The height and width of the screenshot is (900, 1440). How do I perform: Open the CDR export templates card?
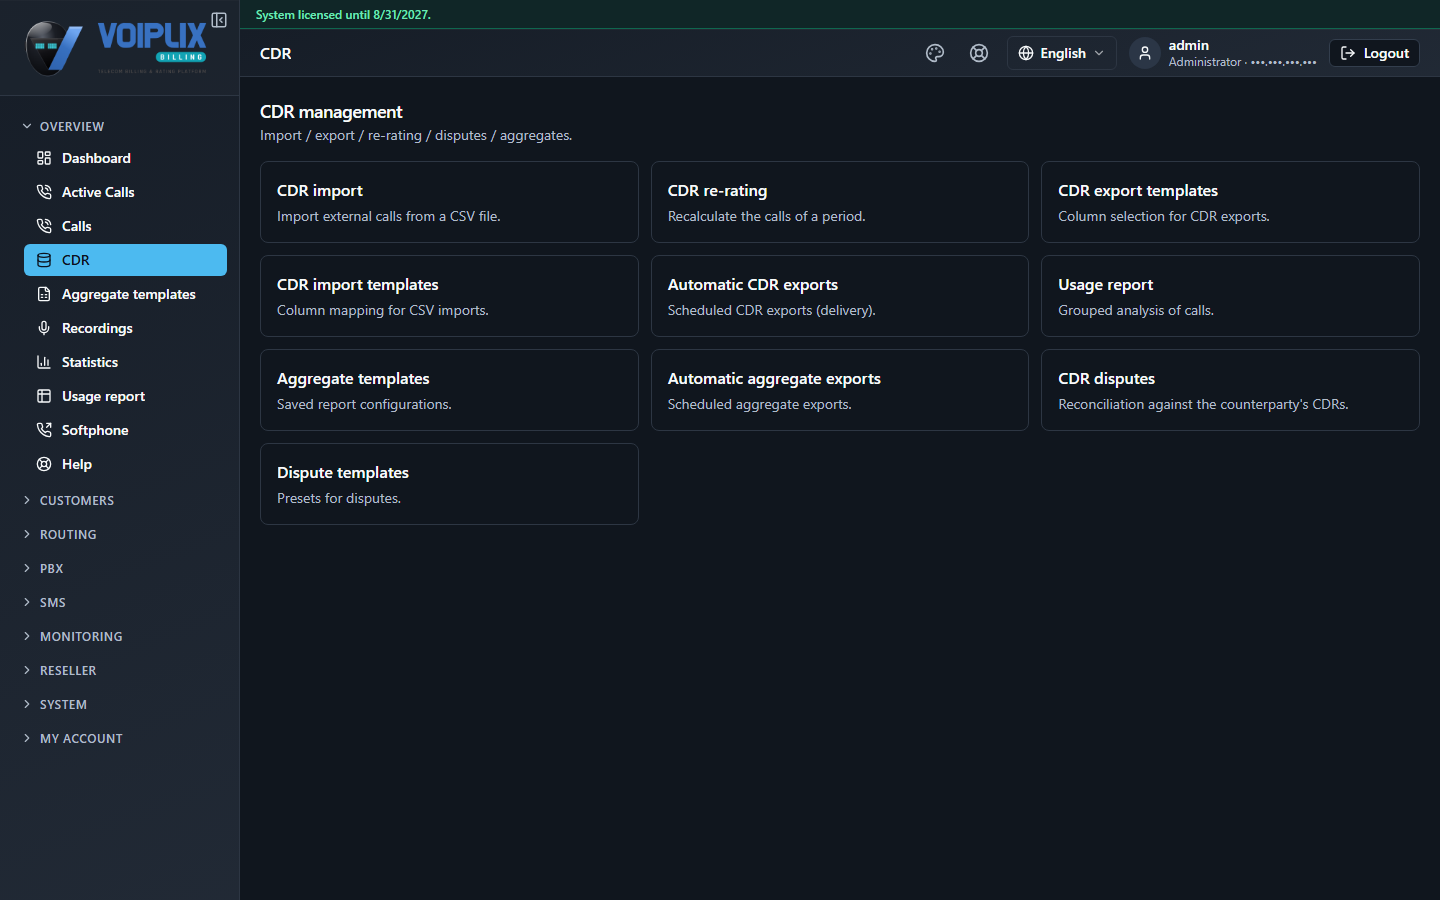tap(1230, 202)
